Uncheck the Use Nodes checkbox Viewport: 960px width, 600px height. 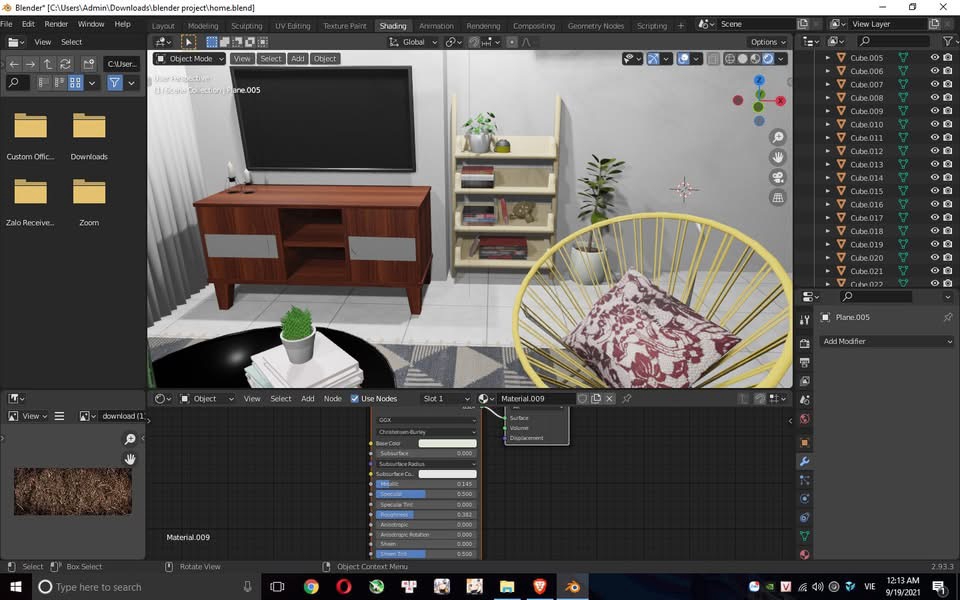[355, 399]
